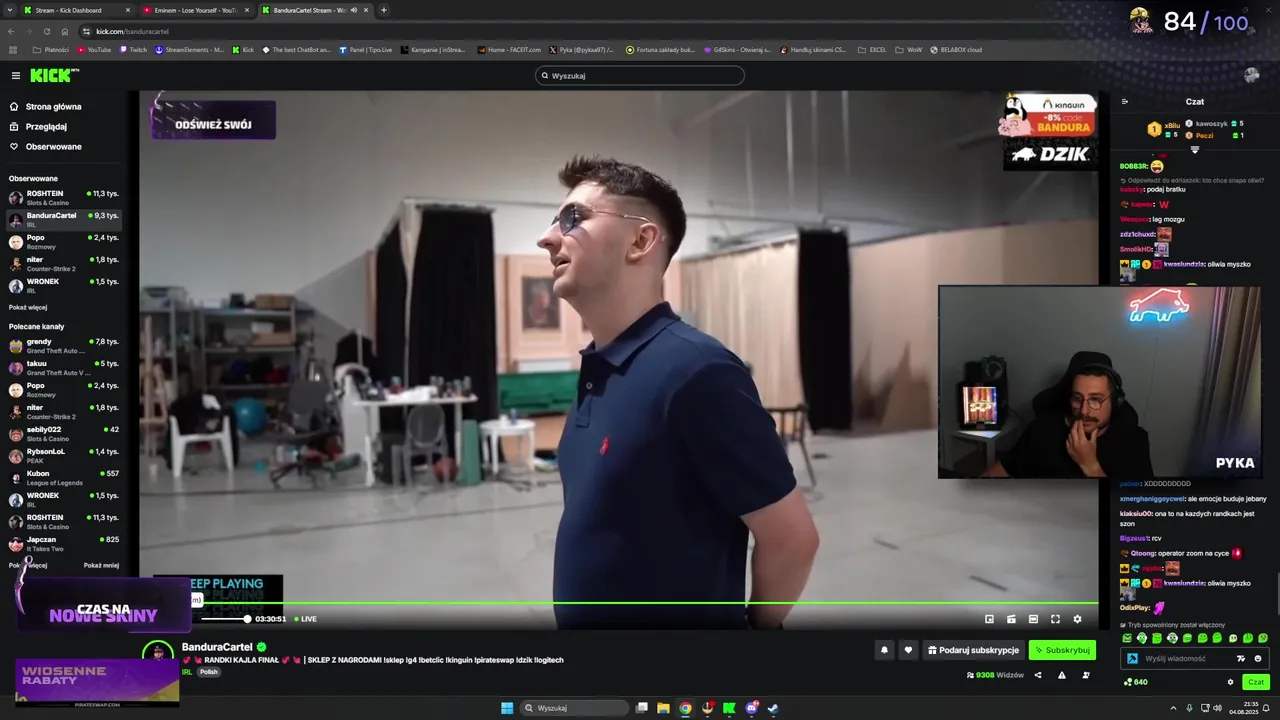
Task: Open channel points 640 balance
Action: click(x=1135, y=682)
